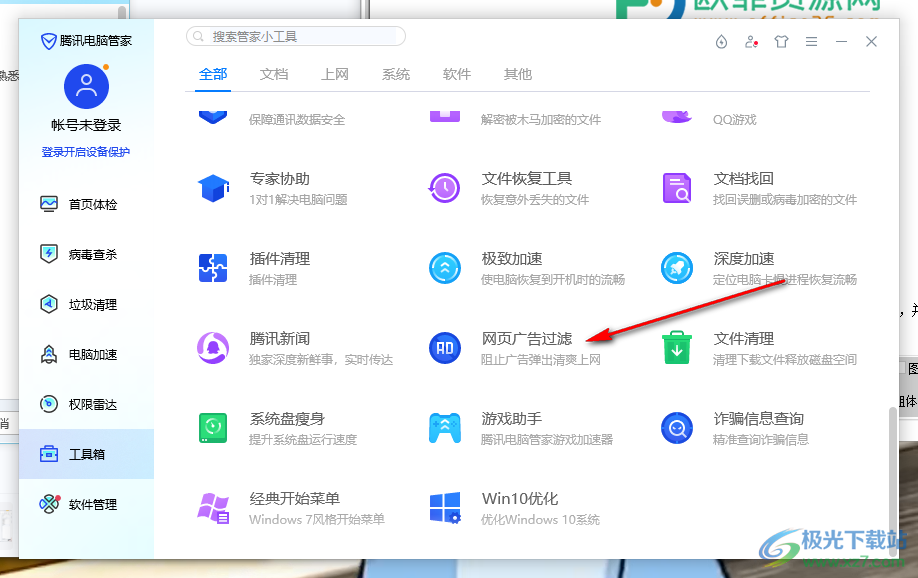Click the 腾讯新闻 title text
Image resolution: width=918 pixels, height=578 pixels.
click(x=280, y=338)
